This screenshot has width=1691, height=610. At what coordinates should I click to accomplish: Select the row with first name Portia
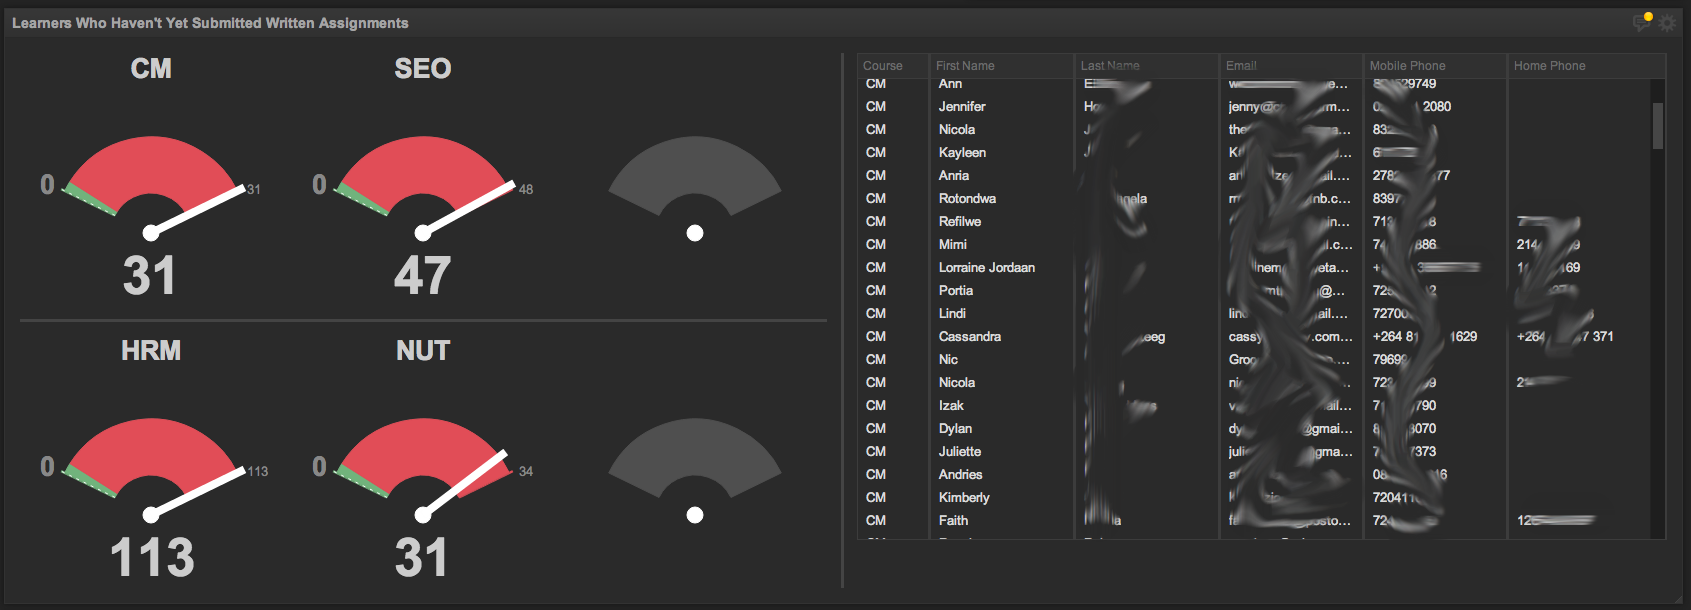click(1255, 290)
